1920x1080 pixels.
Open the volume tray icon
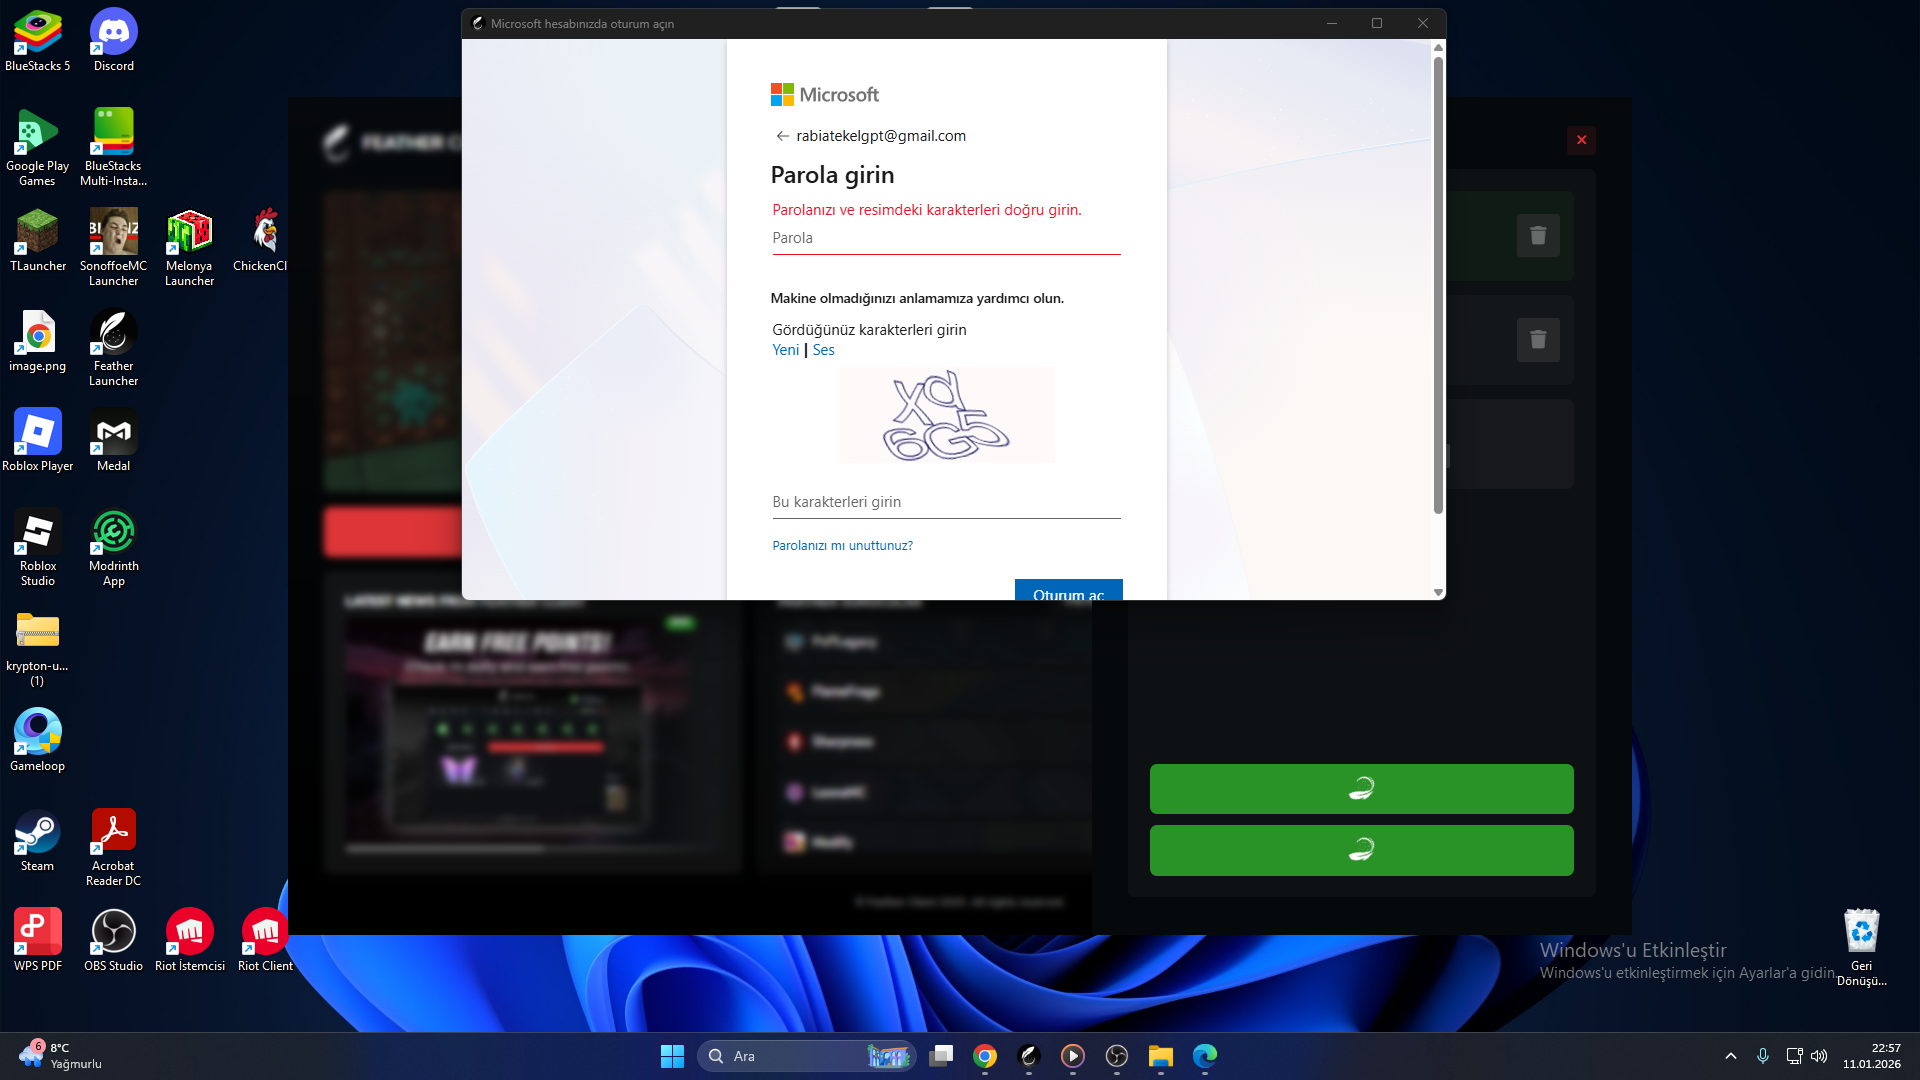pos(1819,1056)
